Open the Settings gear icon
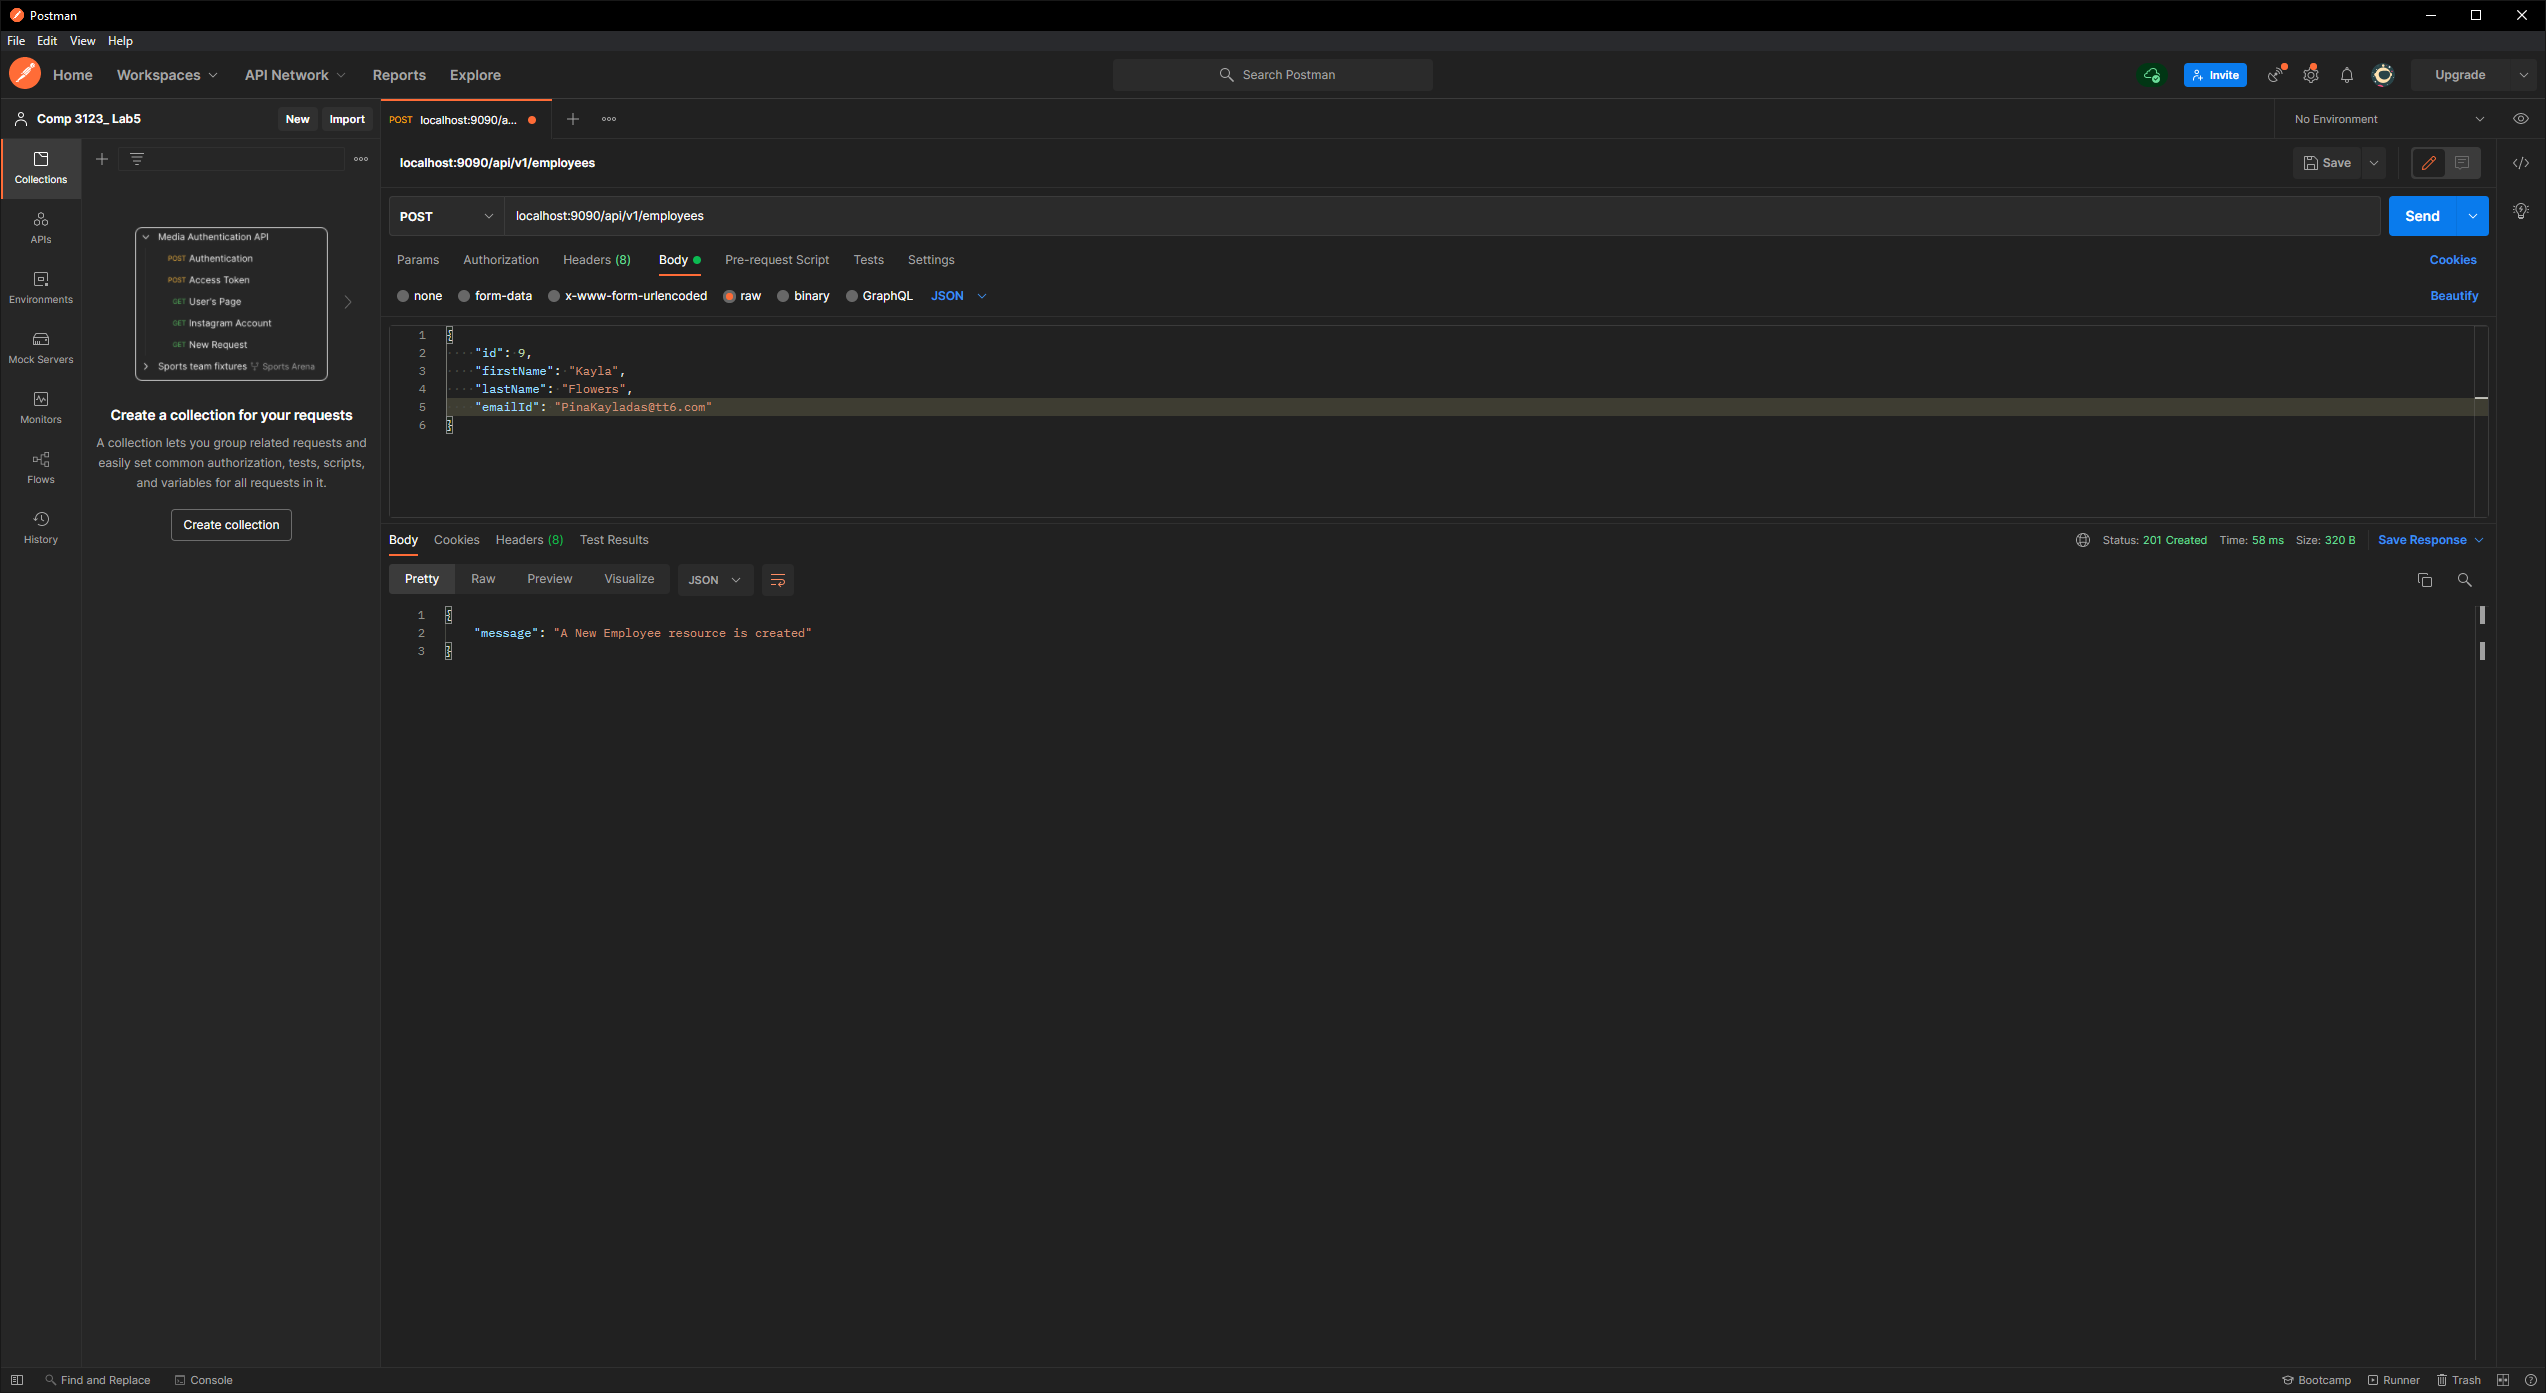 pyautogui.click(x=2311, y=74)
